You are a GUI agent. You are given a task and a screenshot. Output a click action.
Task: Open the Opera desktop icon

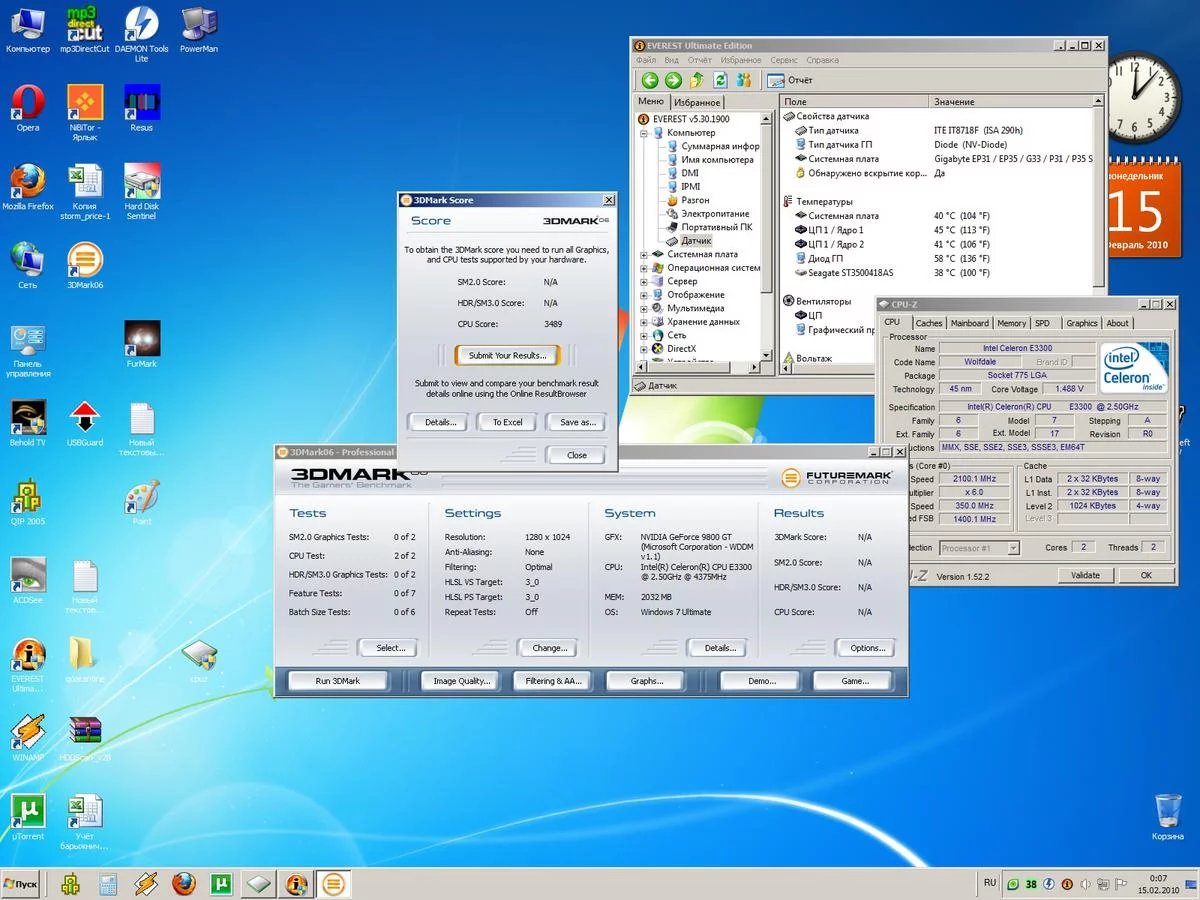tap(28, 108)
